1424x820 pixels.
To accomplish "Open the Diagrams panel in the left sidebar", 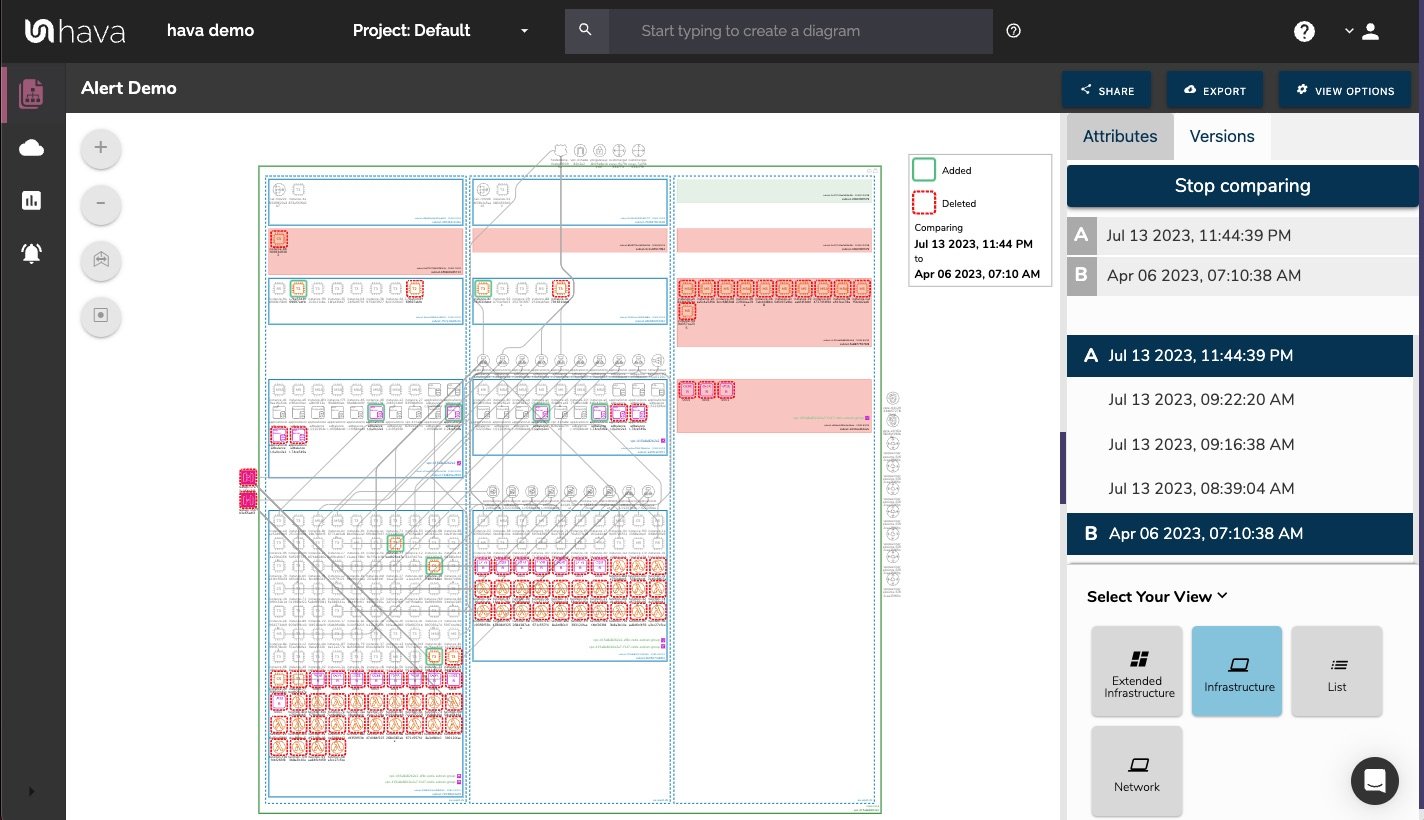I will tap(31, 93).
